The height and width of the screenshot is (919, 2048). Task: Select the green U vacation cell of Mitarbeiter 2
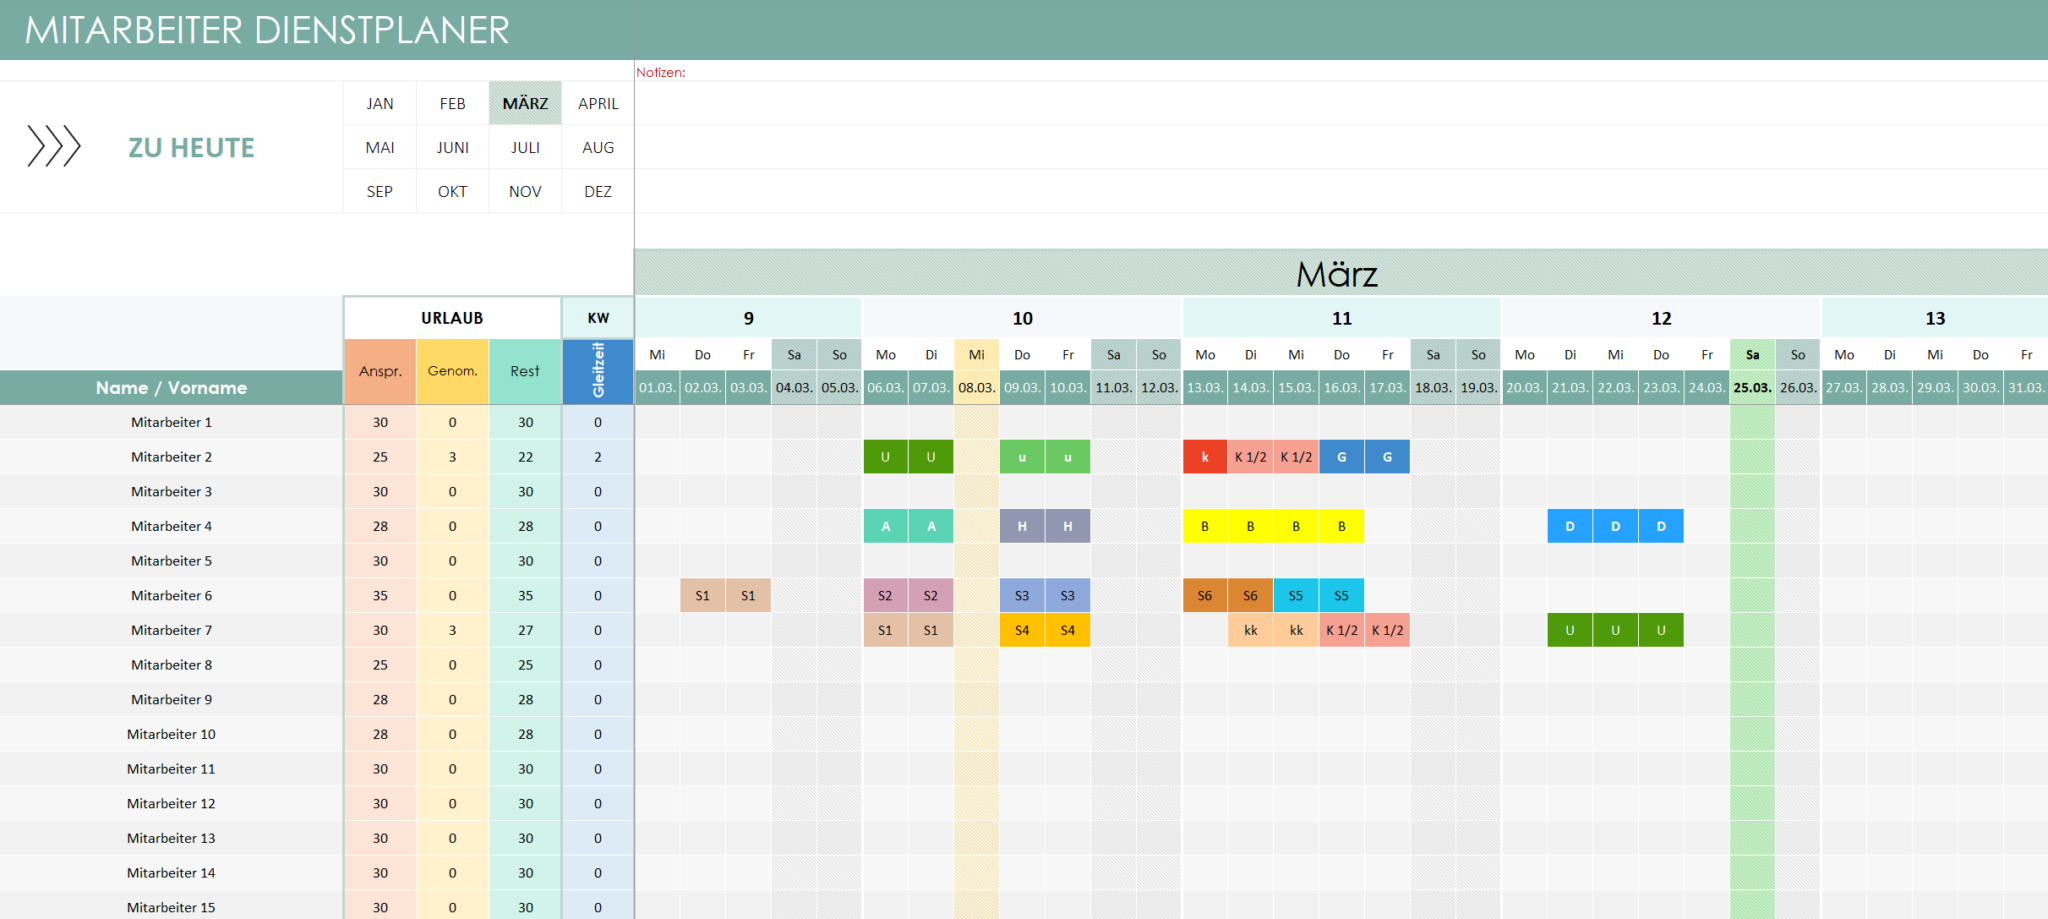point(885,456)
